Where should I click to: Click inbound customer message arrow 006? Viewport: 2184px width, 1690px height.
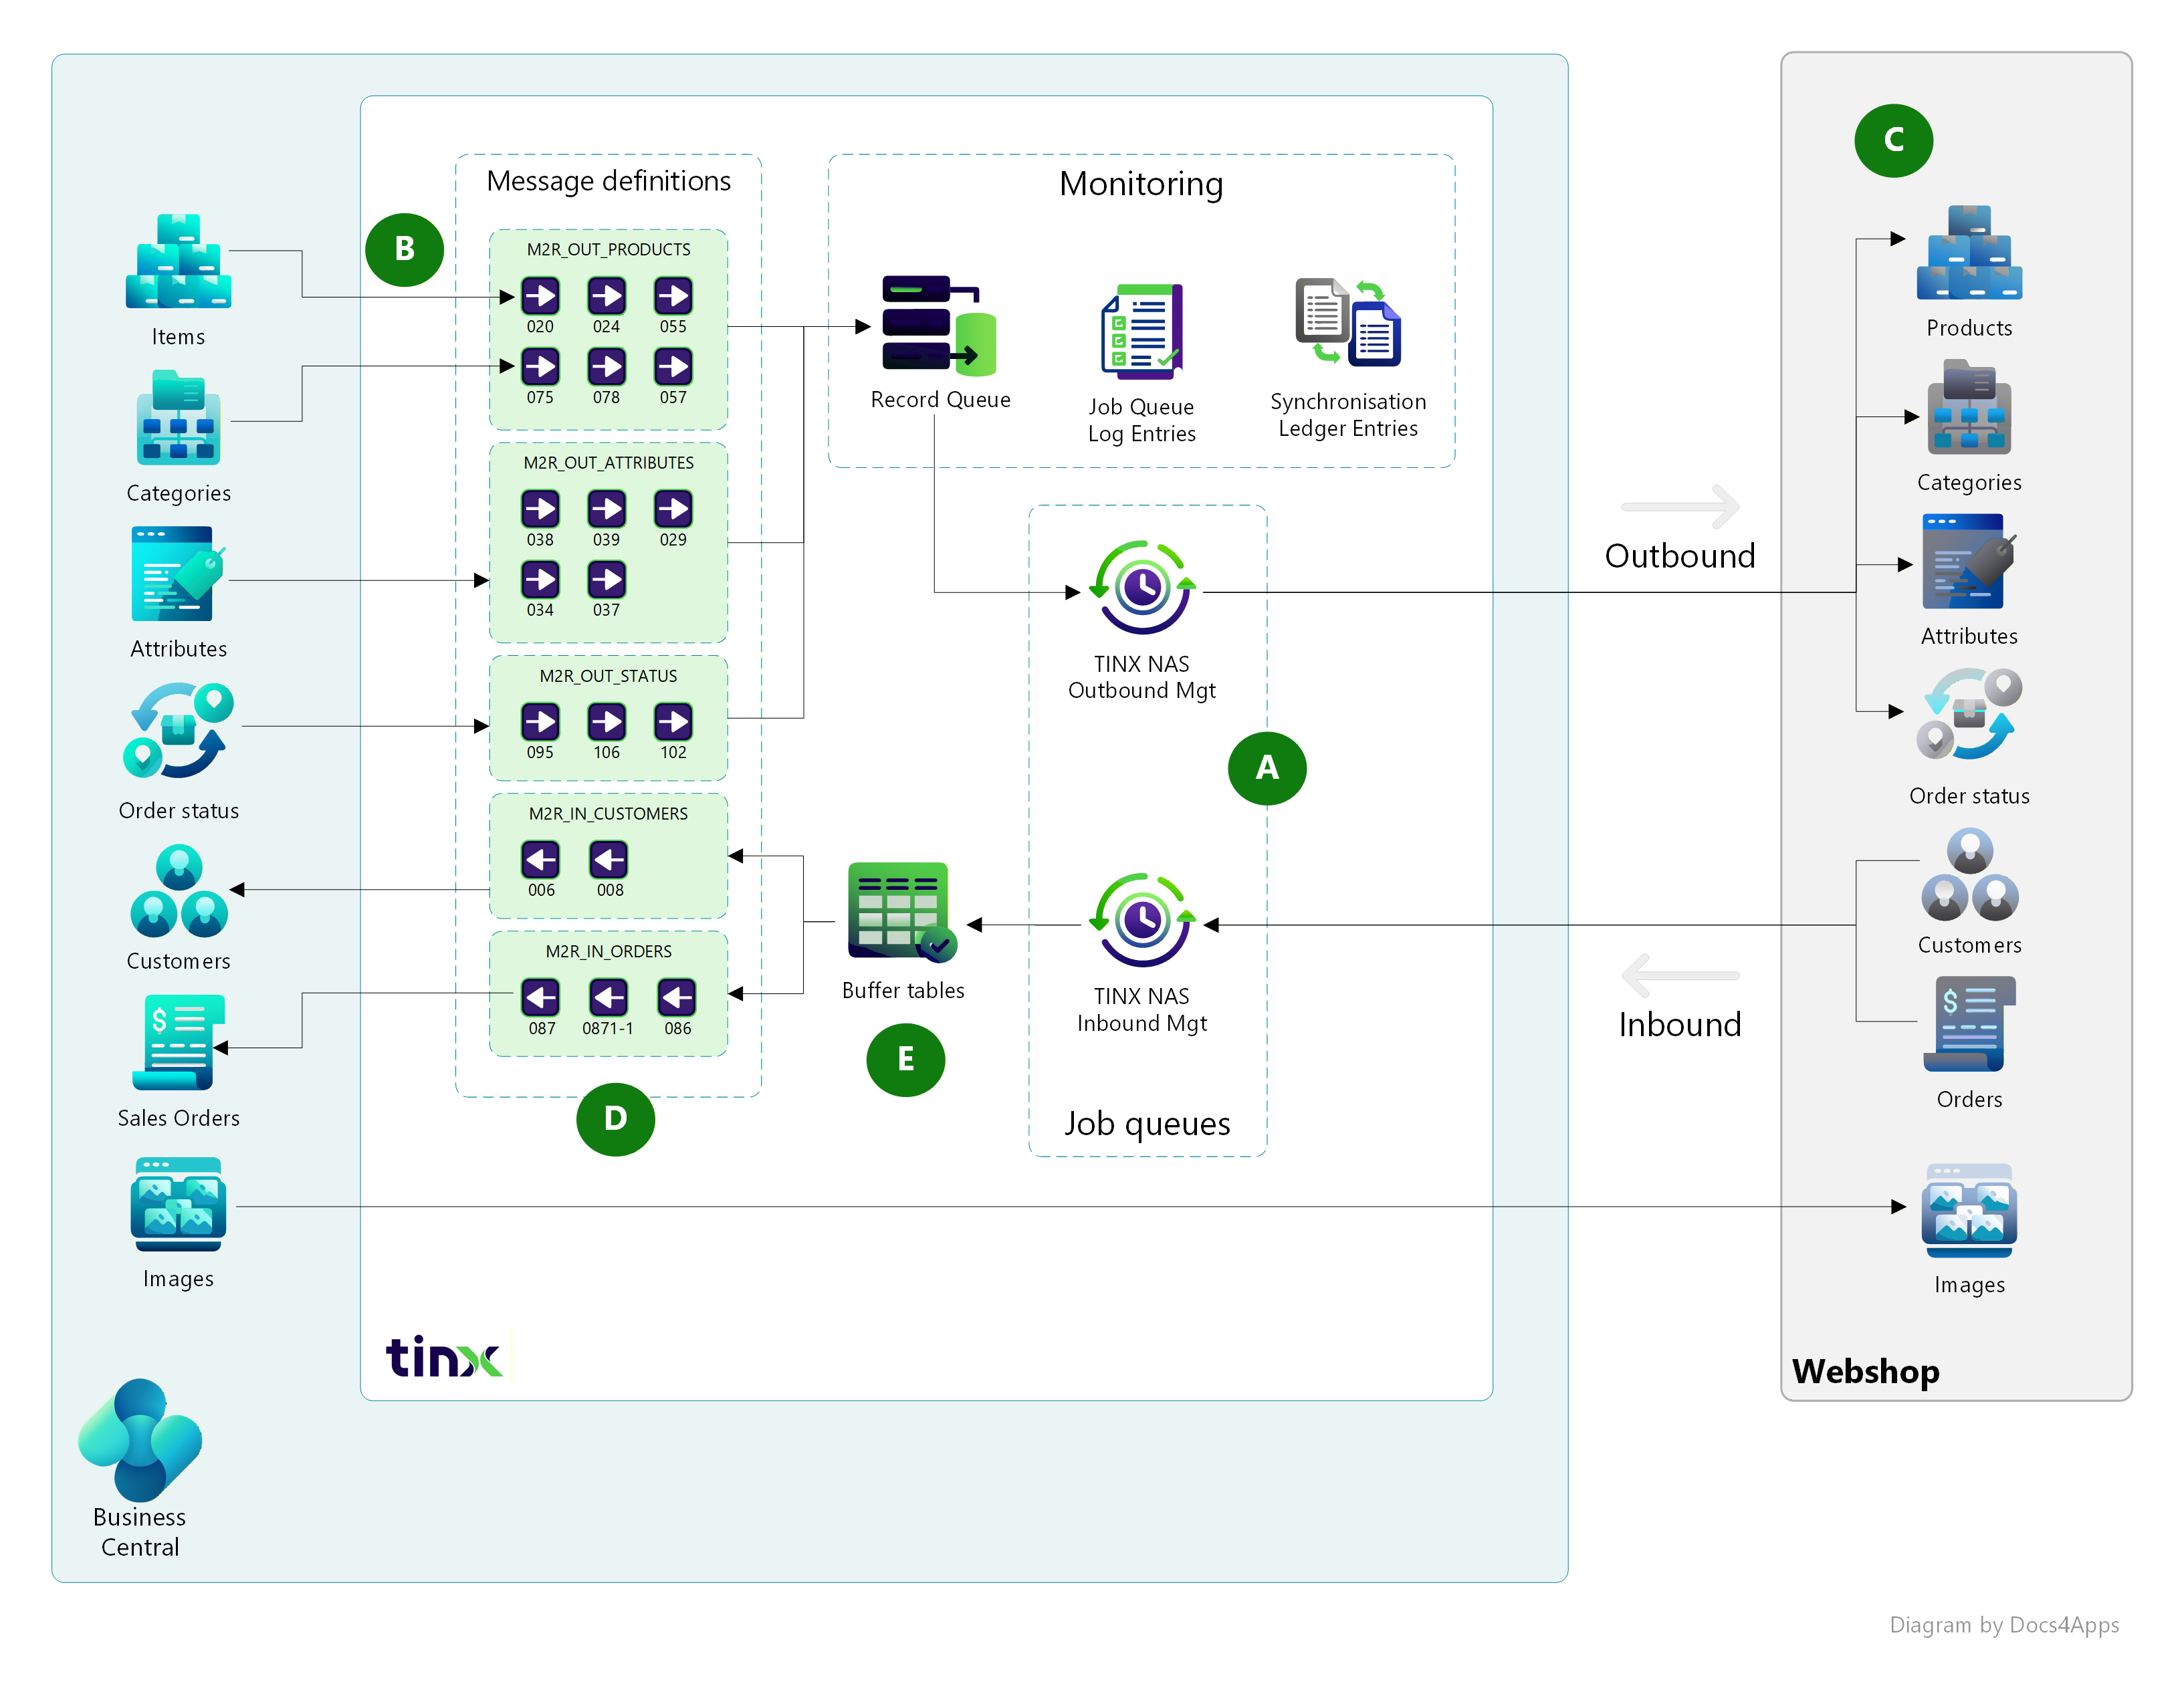click(540, 860)
